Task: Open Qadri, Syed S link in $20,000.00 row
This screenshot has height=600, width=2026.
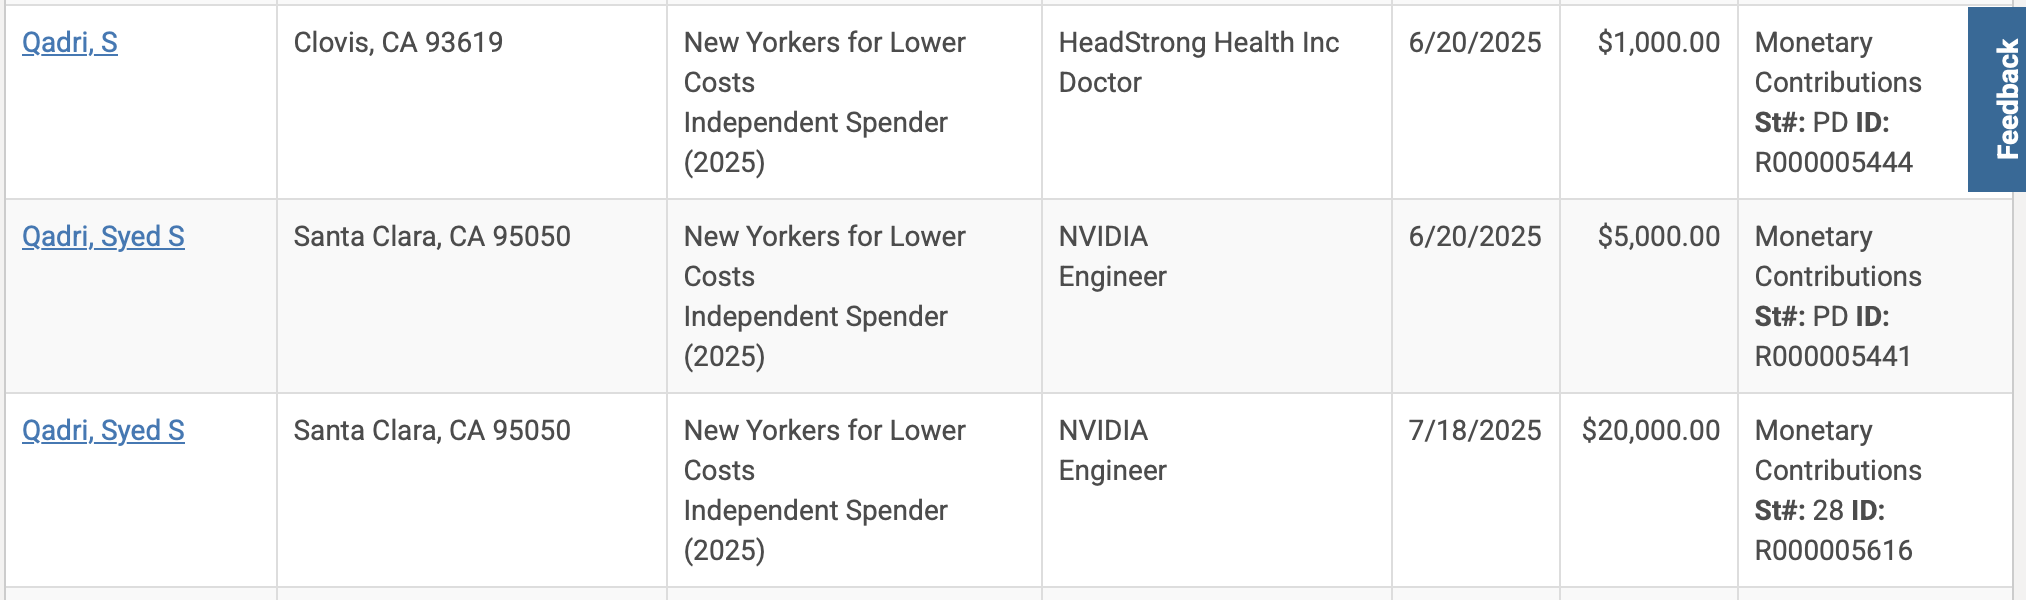Action: [103, 431]
